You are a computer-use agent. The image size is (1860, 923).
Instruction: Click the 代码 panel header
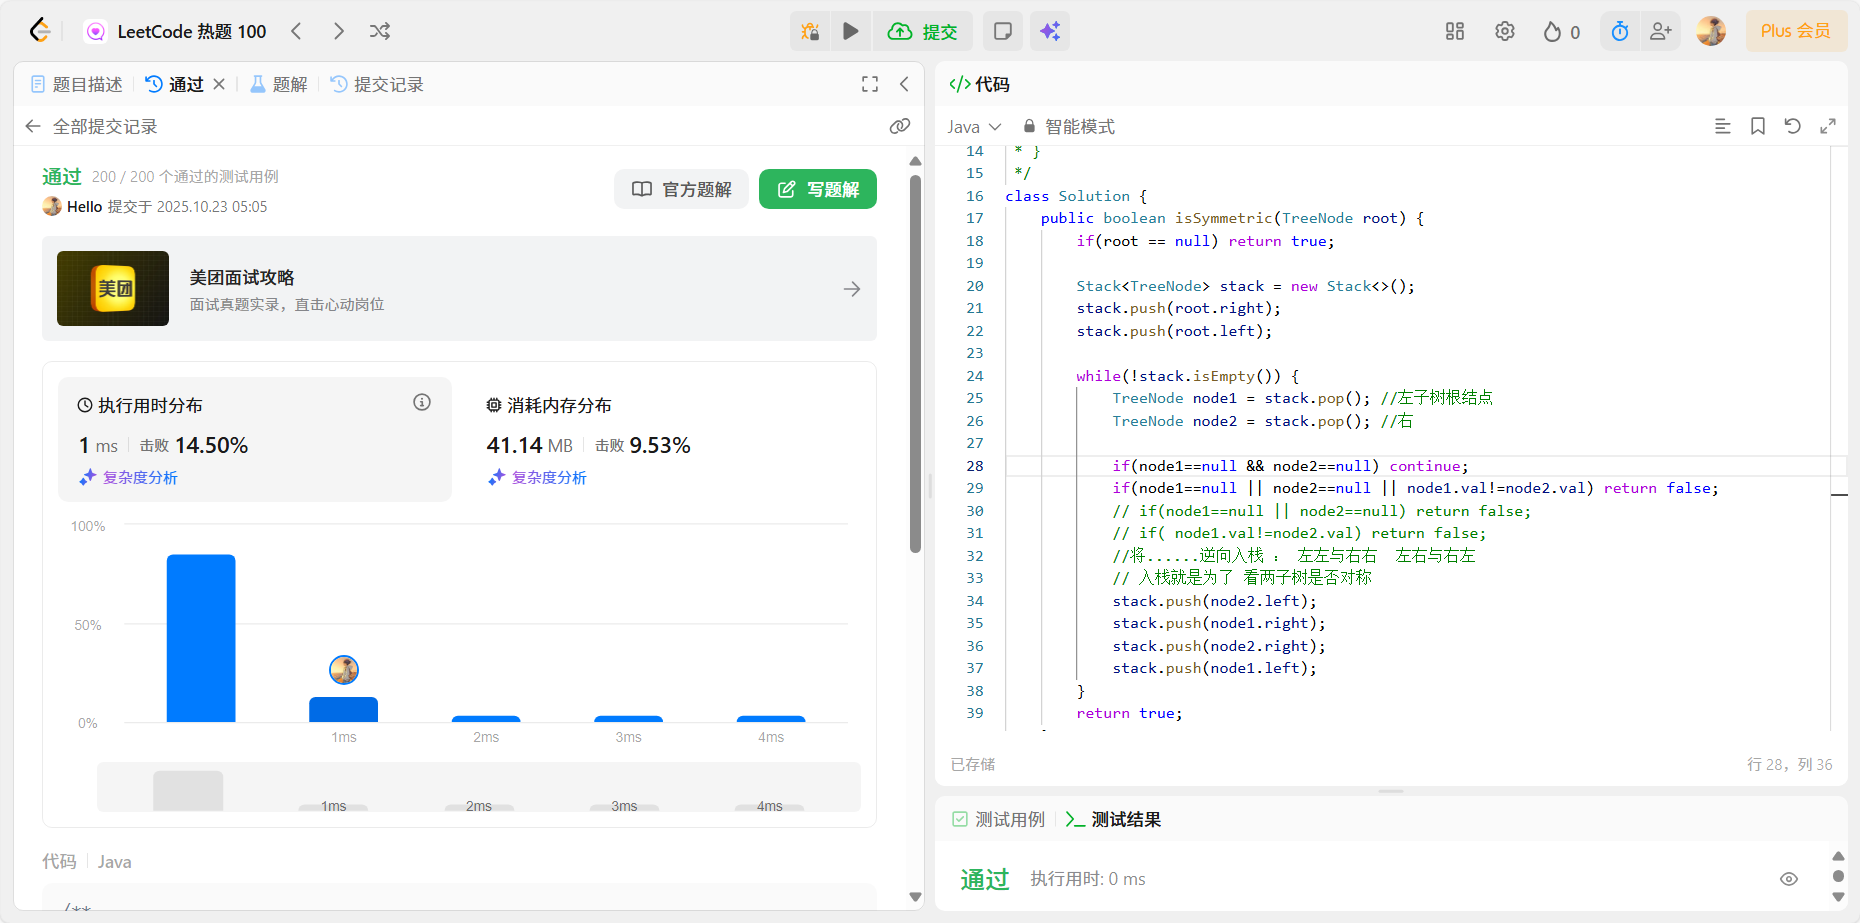click(x=979, y=85)
